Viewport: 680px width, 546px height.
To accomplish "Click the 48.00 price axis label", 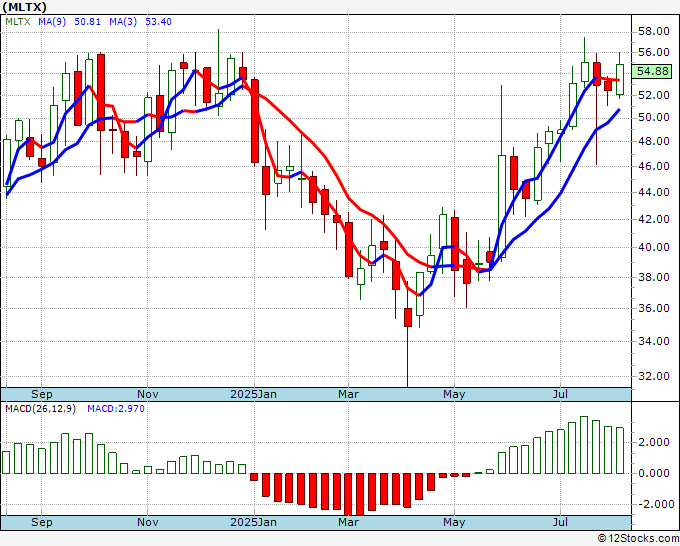I will [654, 141].
